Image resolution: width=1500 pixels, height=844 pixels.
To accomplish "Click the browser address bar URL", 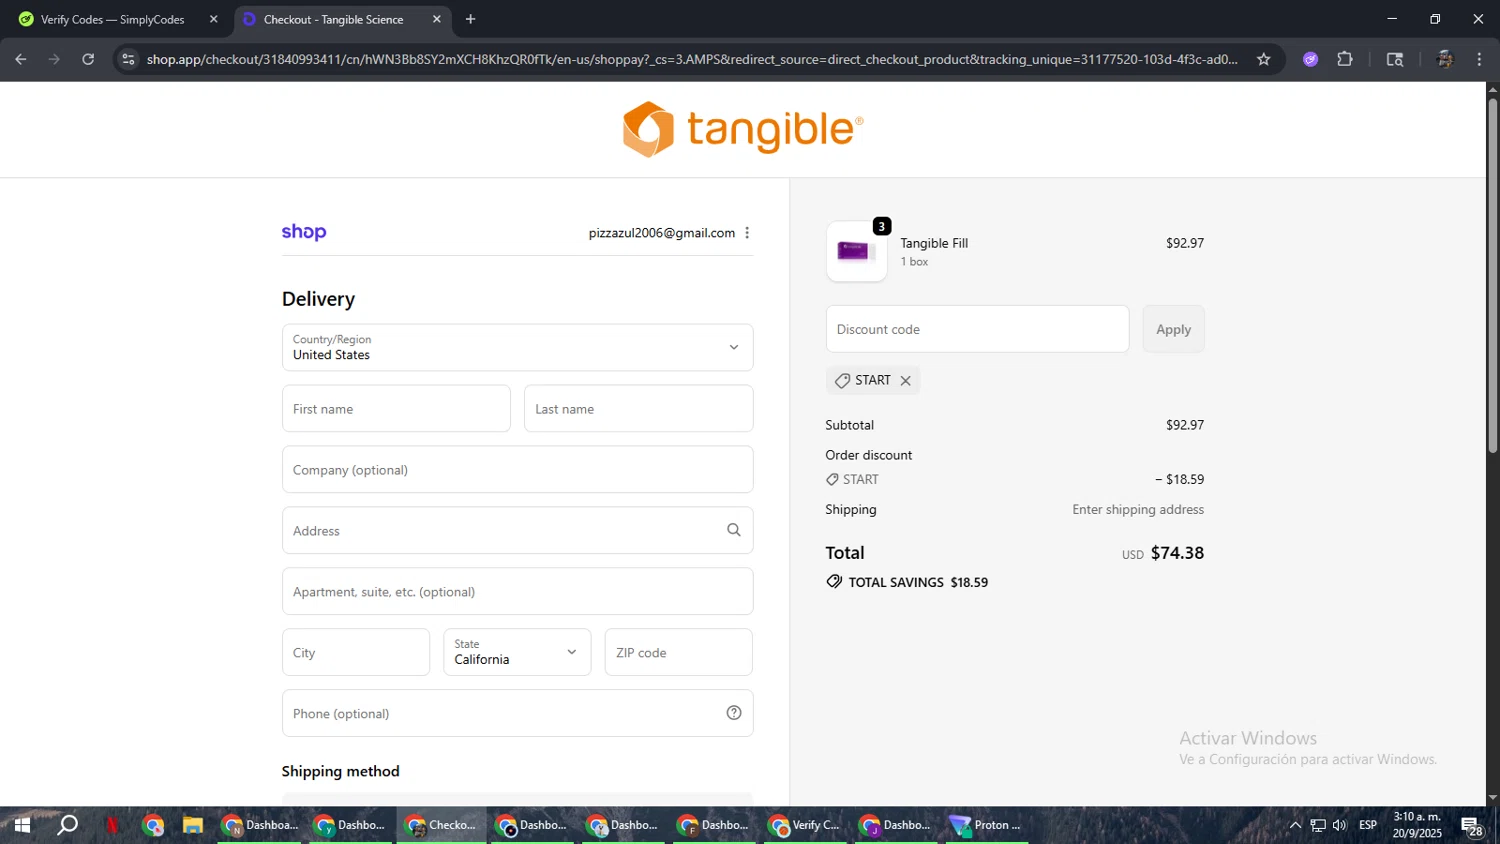I will click(x=692, y=59).
